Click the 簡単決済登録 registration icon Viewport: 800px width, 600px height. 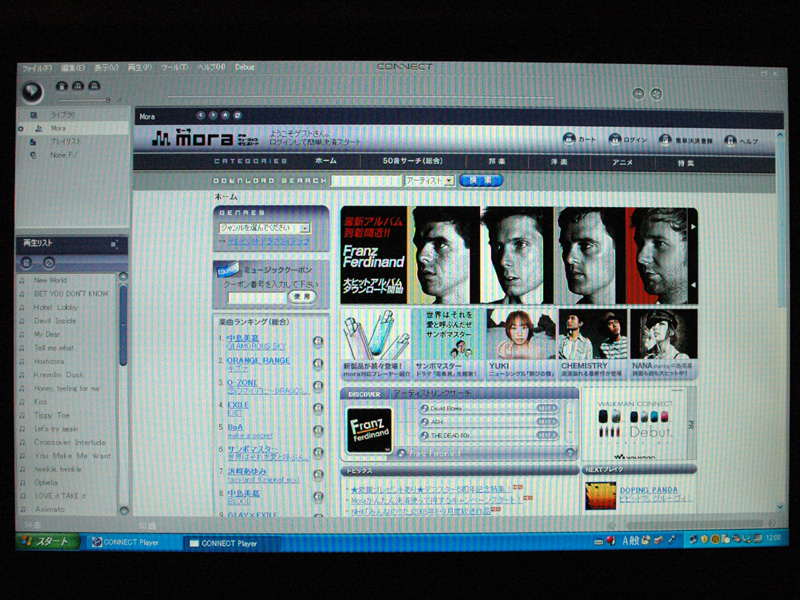click(x=665, y=140)
